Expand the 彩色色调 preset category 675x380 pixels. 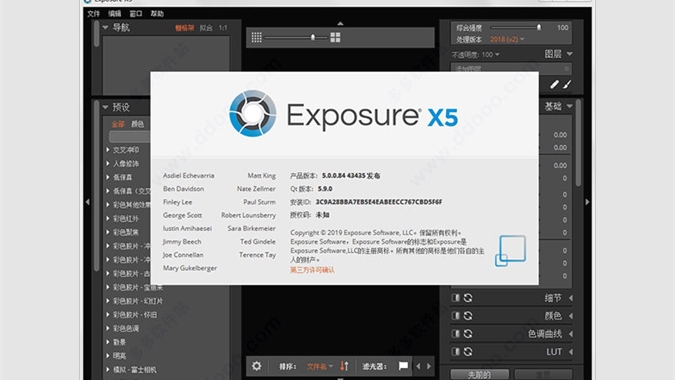126,328
